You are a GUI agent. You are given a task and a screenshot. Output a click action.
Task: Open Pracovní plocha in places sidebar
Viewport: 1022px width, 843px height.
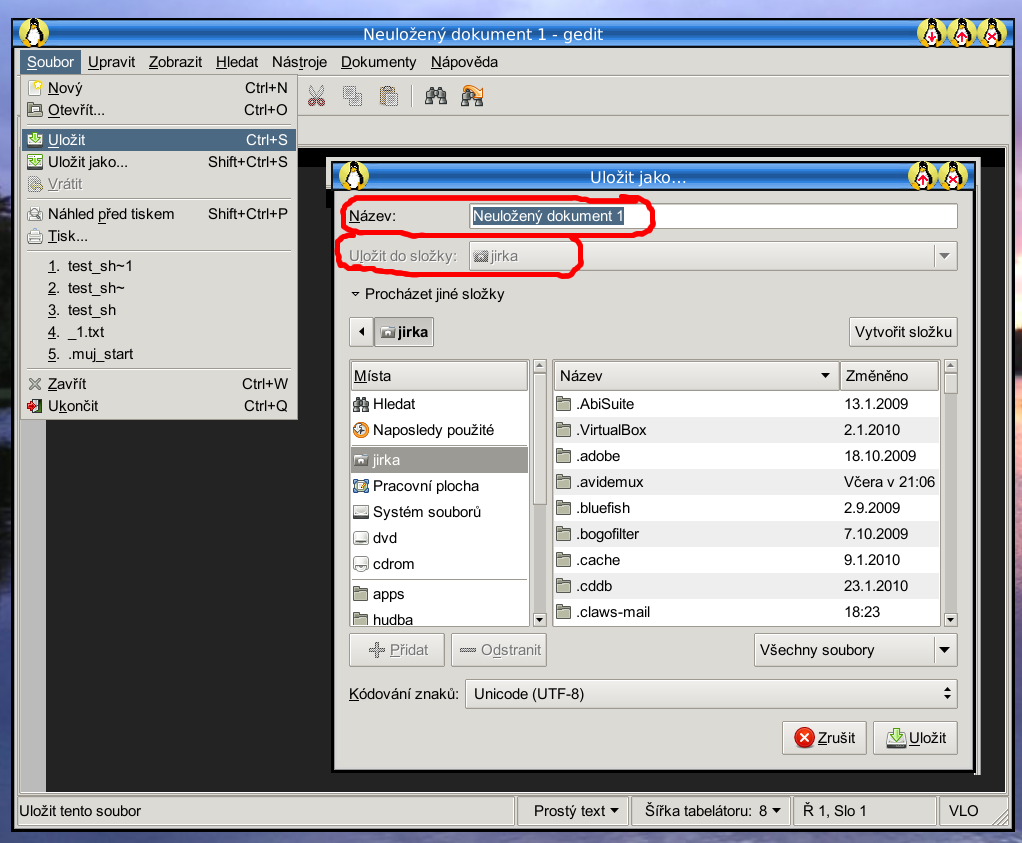tap(425, 486)
